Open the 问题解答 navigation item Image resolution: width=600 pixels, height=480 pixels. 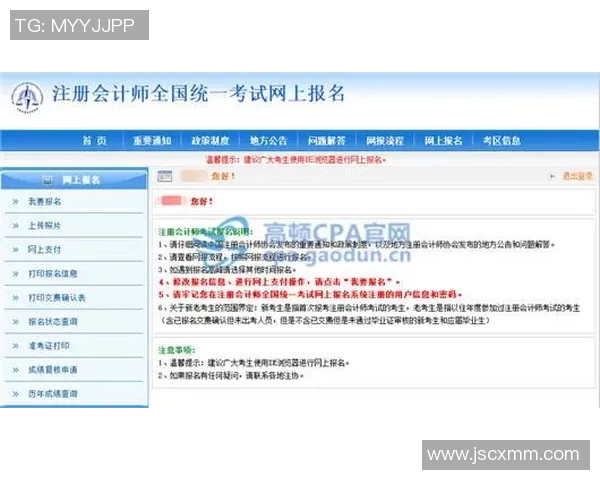point(327,140)
